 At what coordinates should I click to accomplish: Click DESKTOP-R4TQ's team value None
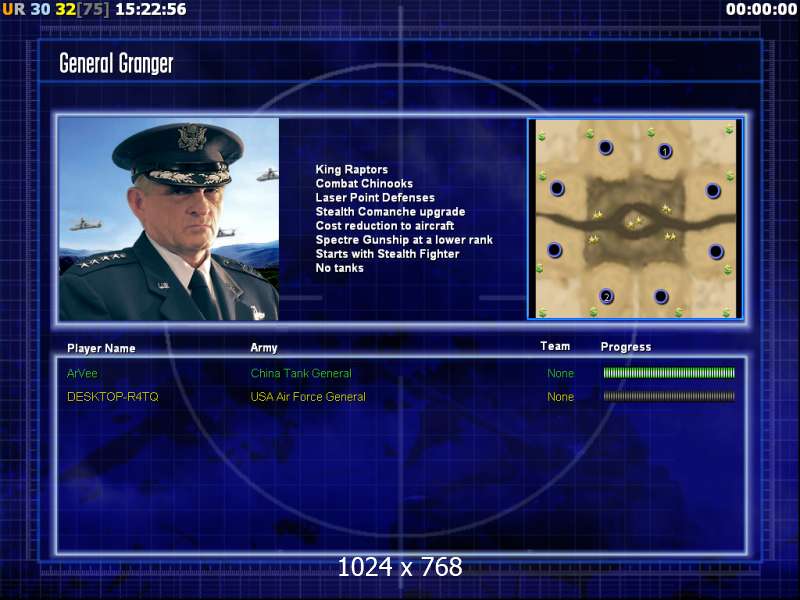coord(560,396)
